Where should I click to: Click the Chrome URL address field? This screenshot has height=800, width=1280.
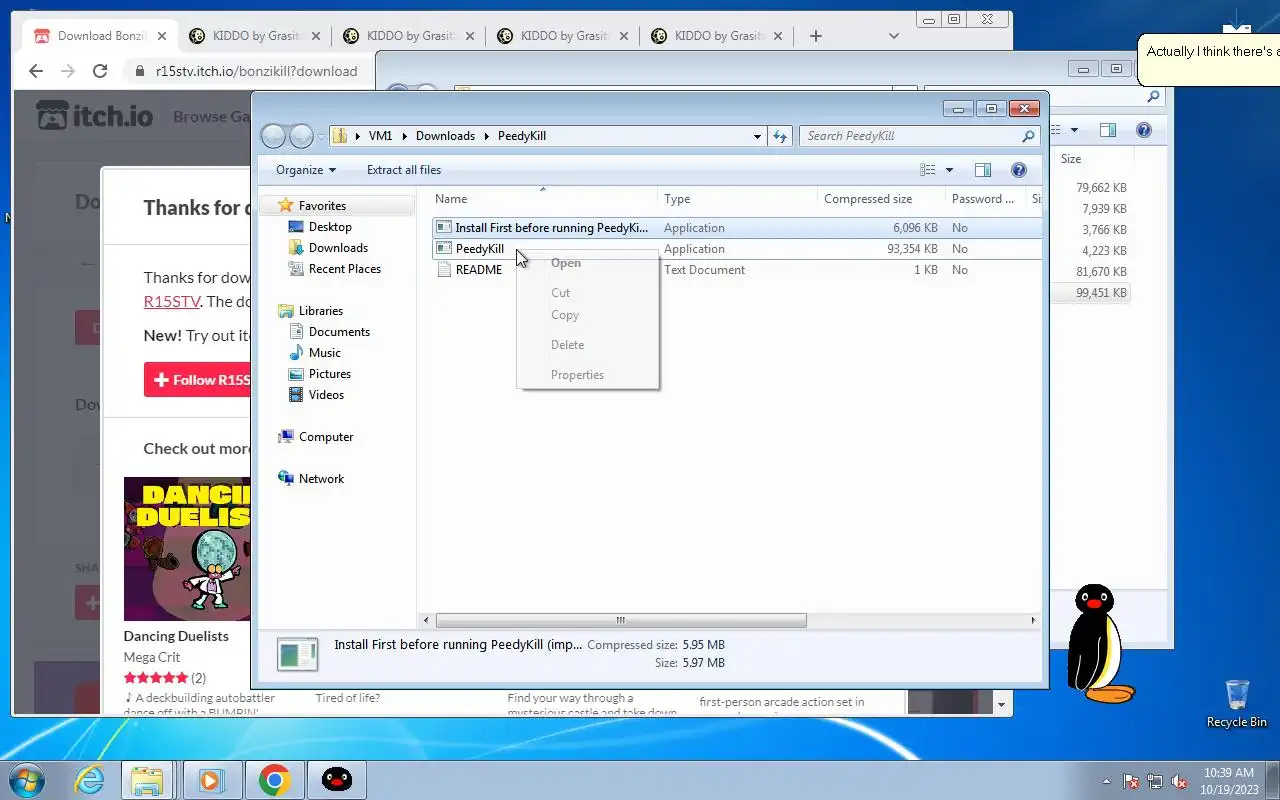click(256, 71)
